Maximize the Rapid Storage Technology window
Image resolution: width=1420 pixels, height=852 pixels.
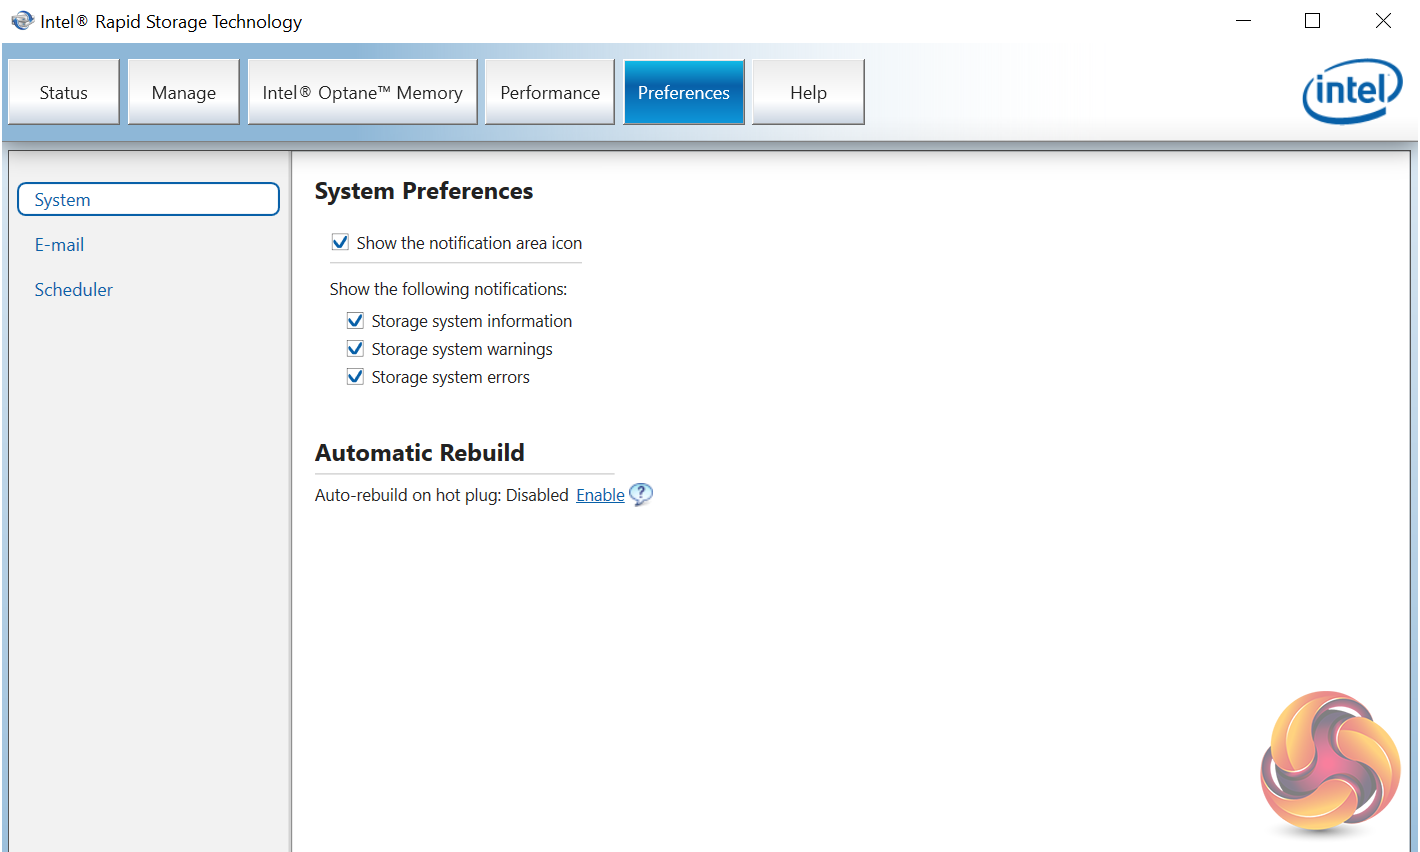[x=1313, y=21]
